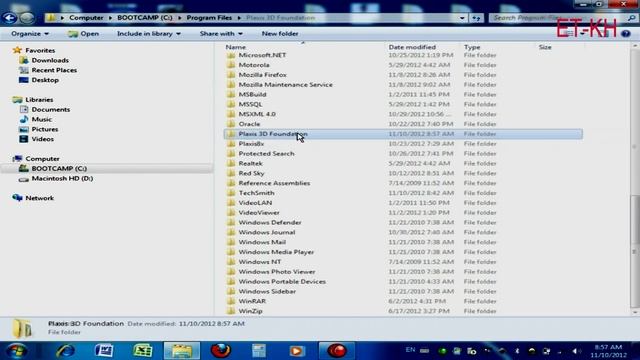Select the Oracle folder
The width and height of the screenshot is (640, 360).
pos(249,124)
